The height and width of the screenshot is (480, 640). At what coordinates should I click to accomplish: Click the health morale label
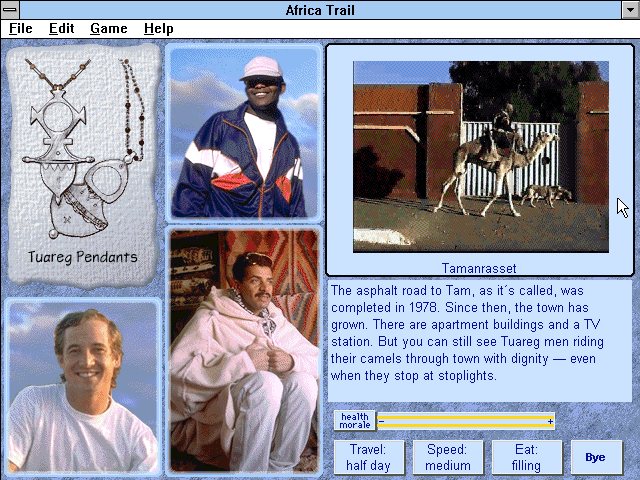tap(355, 420)
